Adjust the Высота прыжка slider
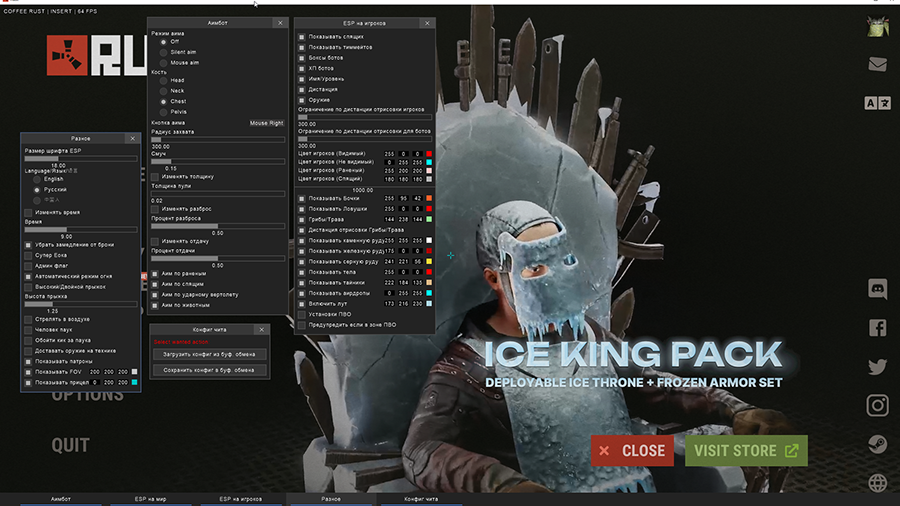Screen dimensions: 900x506 coord(81,304)
